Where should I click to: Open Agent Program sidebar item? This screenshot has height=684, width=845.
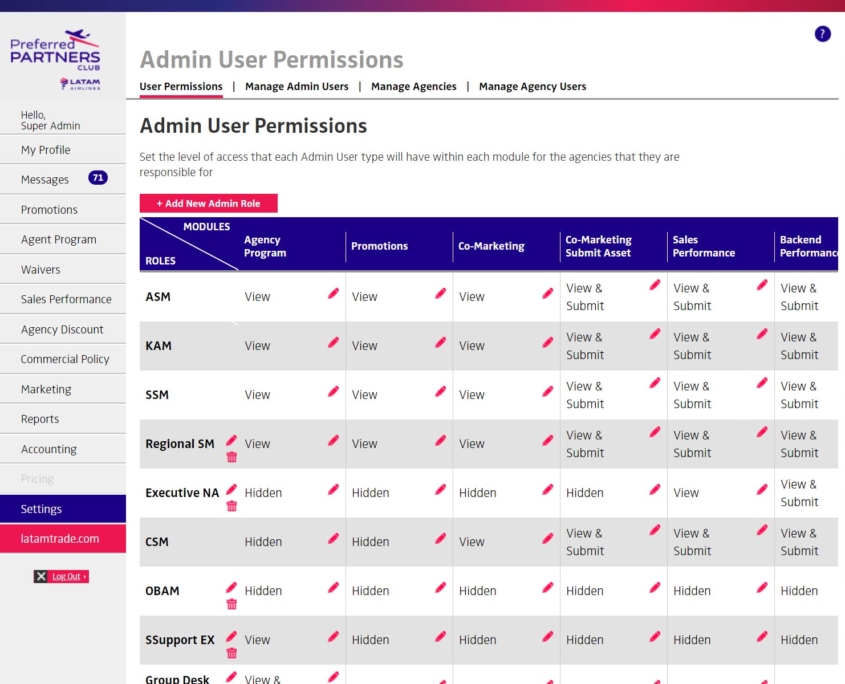click(63, 239)
